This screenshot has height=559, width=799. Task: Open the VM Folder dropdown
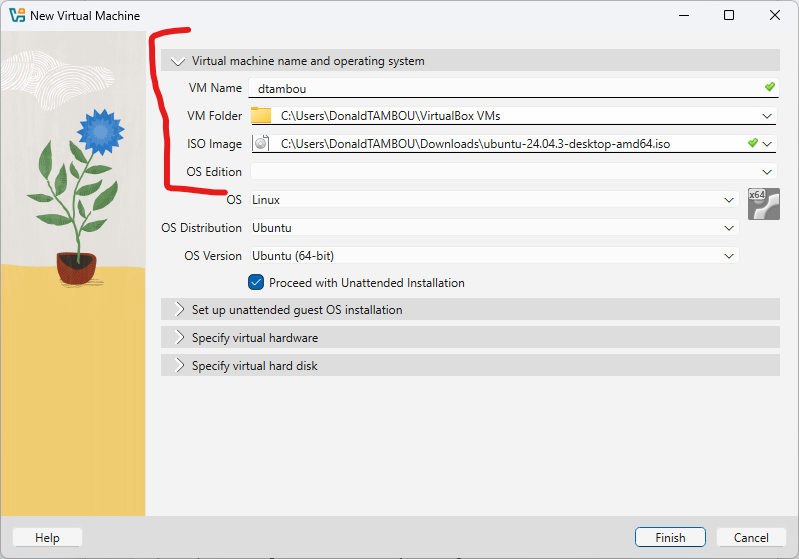(x=766, y=116)
